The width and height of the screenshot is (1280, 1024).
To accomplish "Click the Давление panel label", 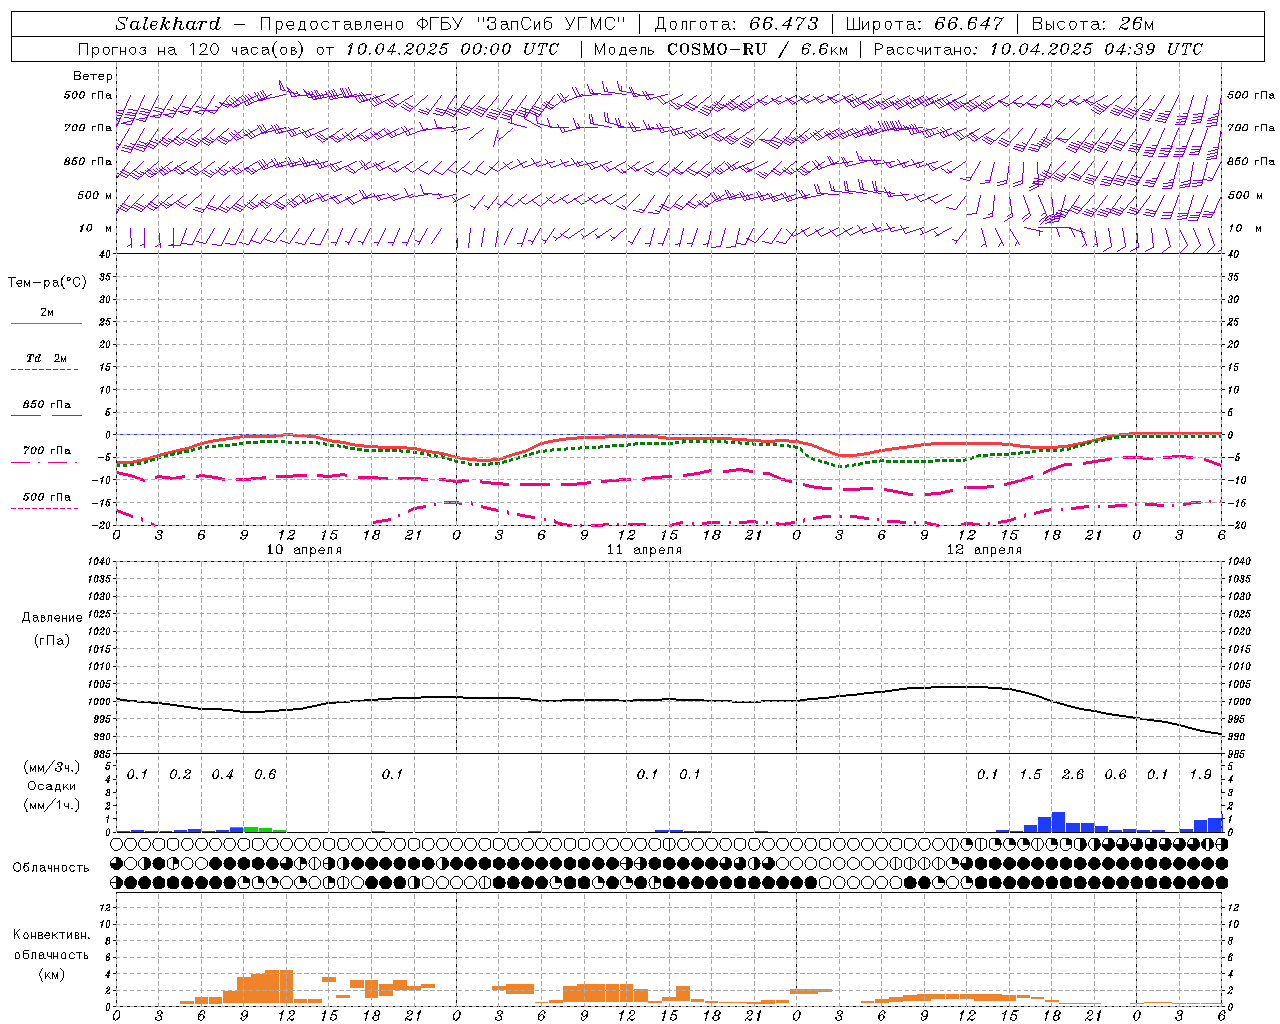I will (x=52, y=618).
